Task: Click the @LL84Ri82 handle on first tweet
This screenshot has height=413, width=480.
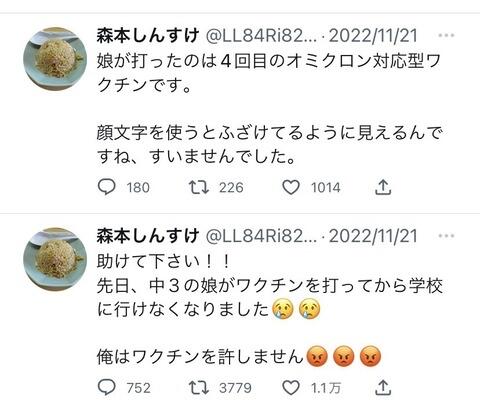Action: (x=262, y=36)
